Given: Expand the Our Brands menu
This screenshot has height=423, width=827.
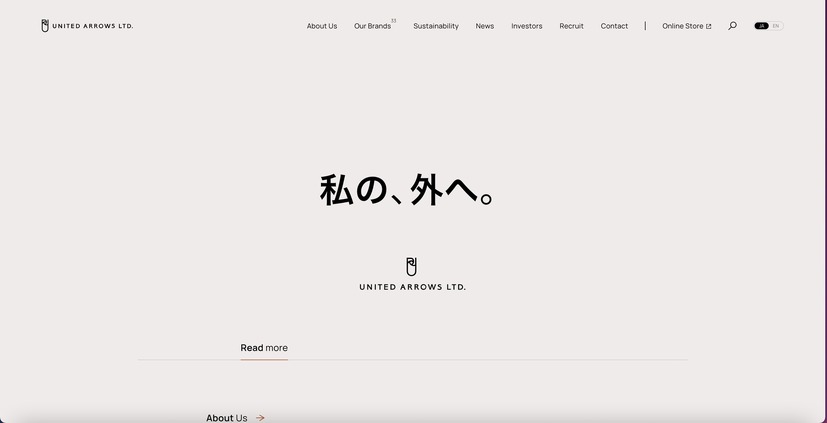Looking at the screenshot, I should [x=372, y=26].
